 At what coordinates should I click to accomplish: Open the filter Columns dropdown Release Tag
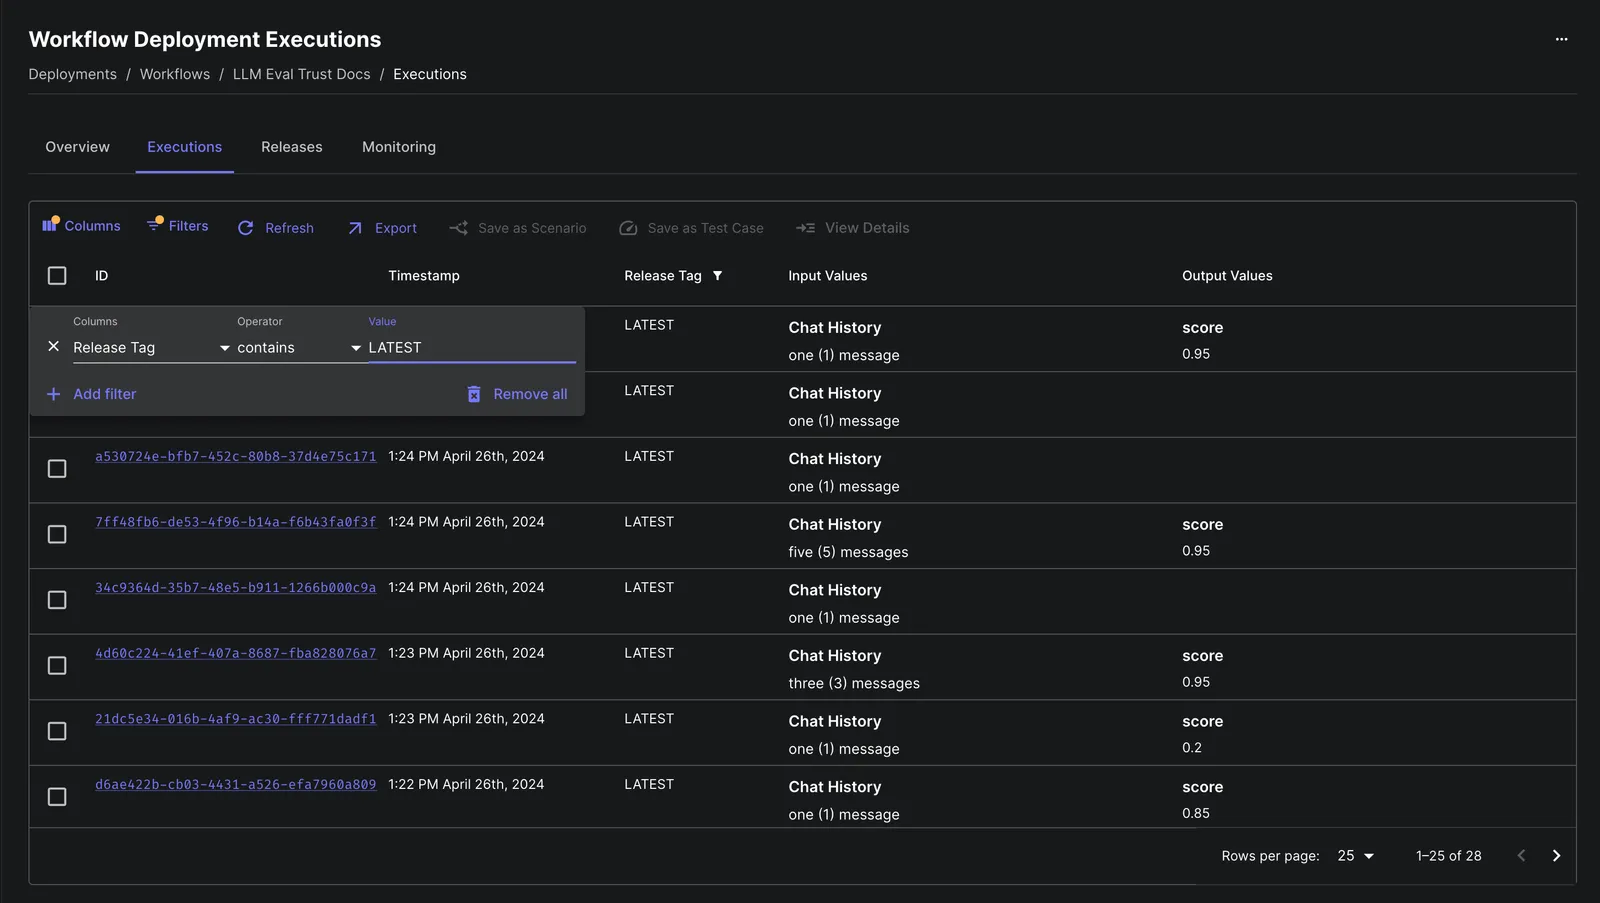152,348
